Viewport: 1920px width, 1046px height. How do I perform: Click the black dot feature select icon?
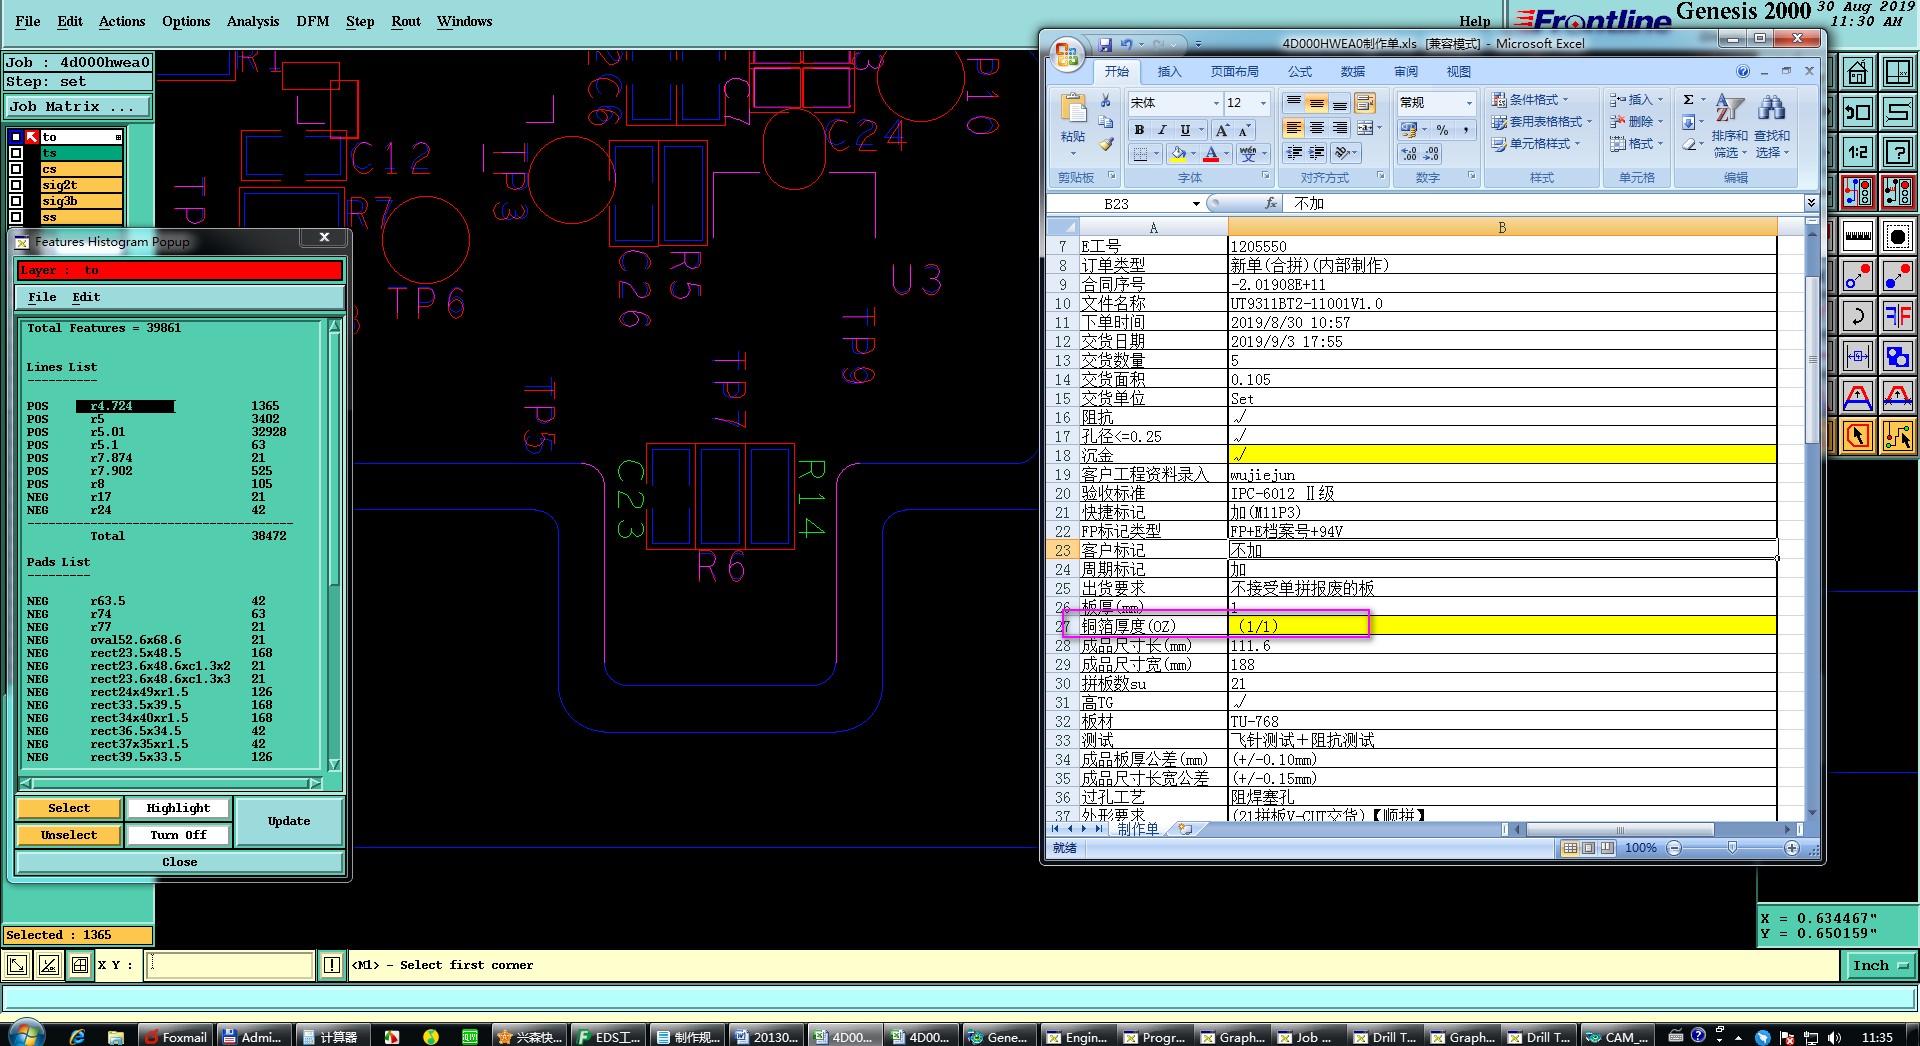tap(1898, 237)
